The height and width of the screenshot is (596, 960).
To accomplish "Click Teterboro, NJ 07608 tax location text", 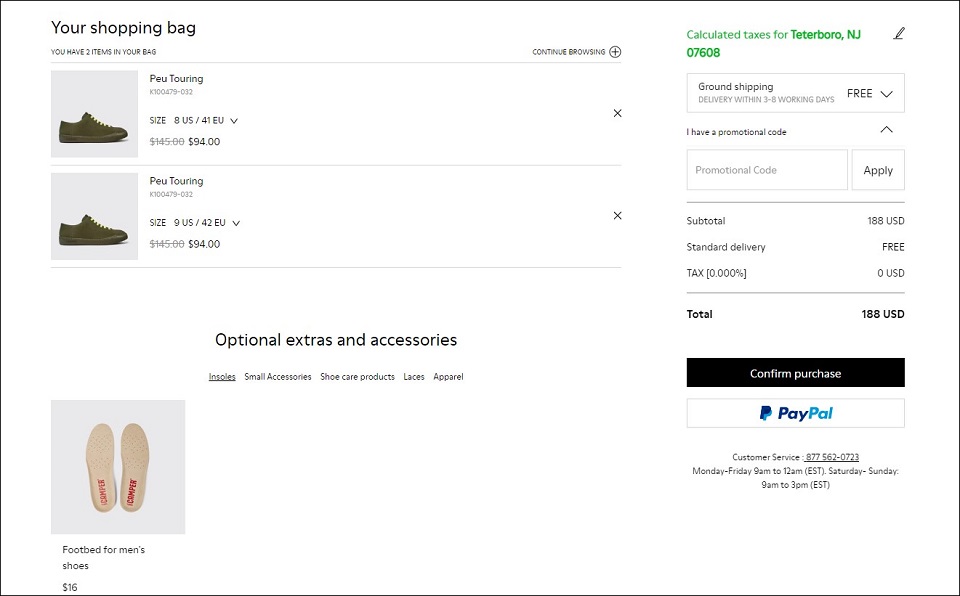I will pos(773,43).
